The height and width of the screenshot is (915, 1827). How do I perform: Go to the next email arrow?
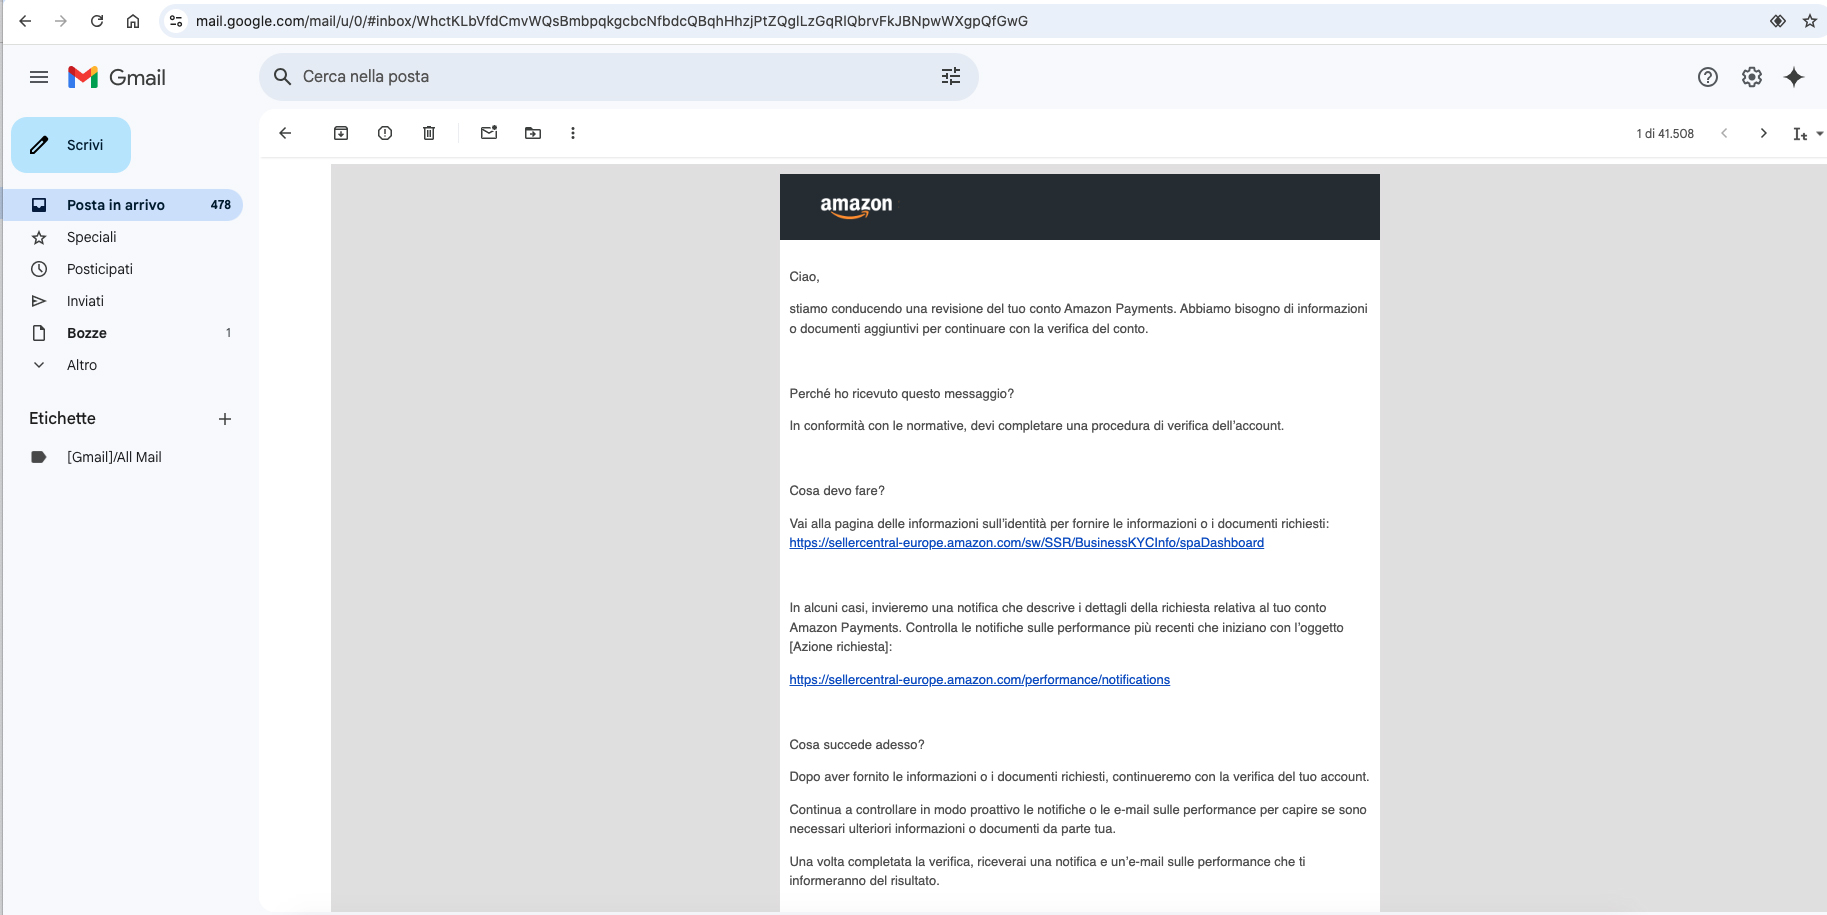coord(1764,133)
